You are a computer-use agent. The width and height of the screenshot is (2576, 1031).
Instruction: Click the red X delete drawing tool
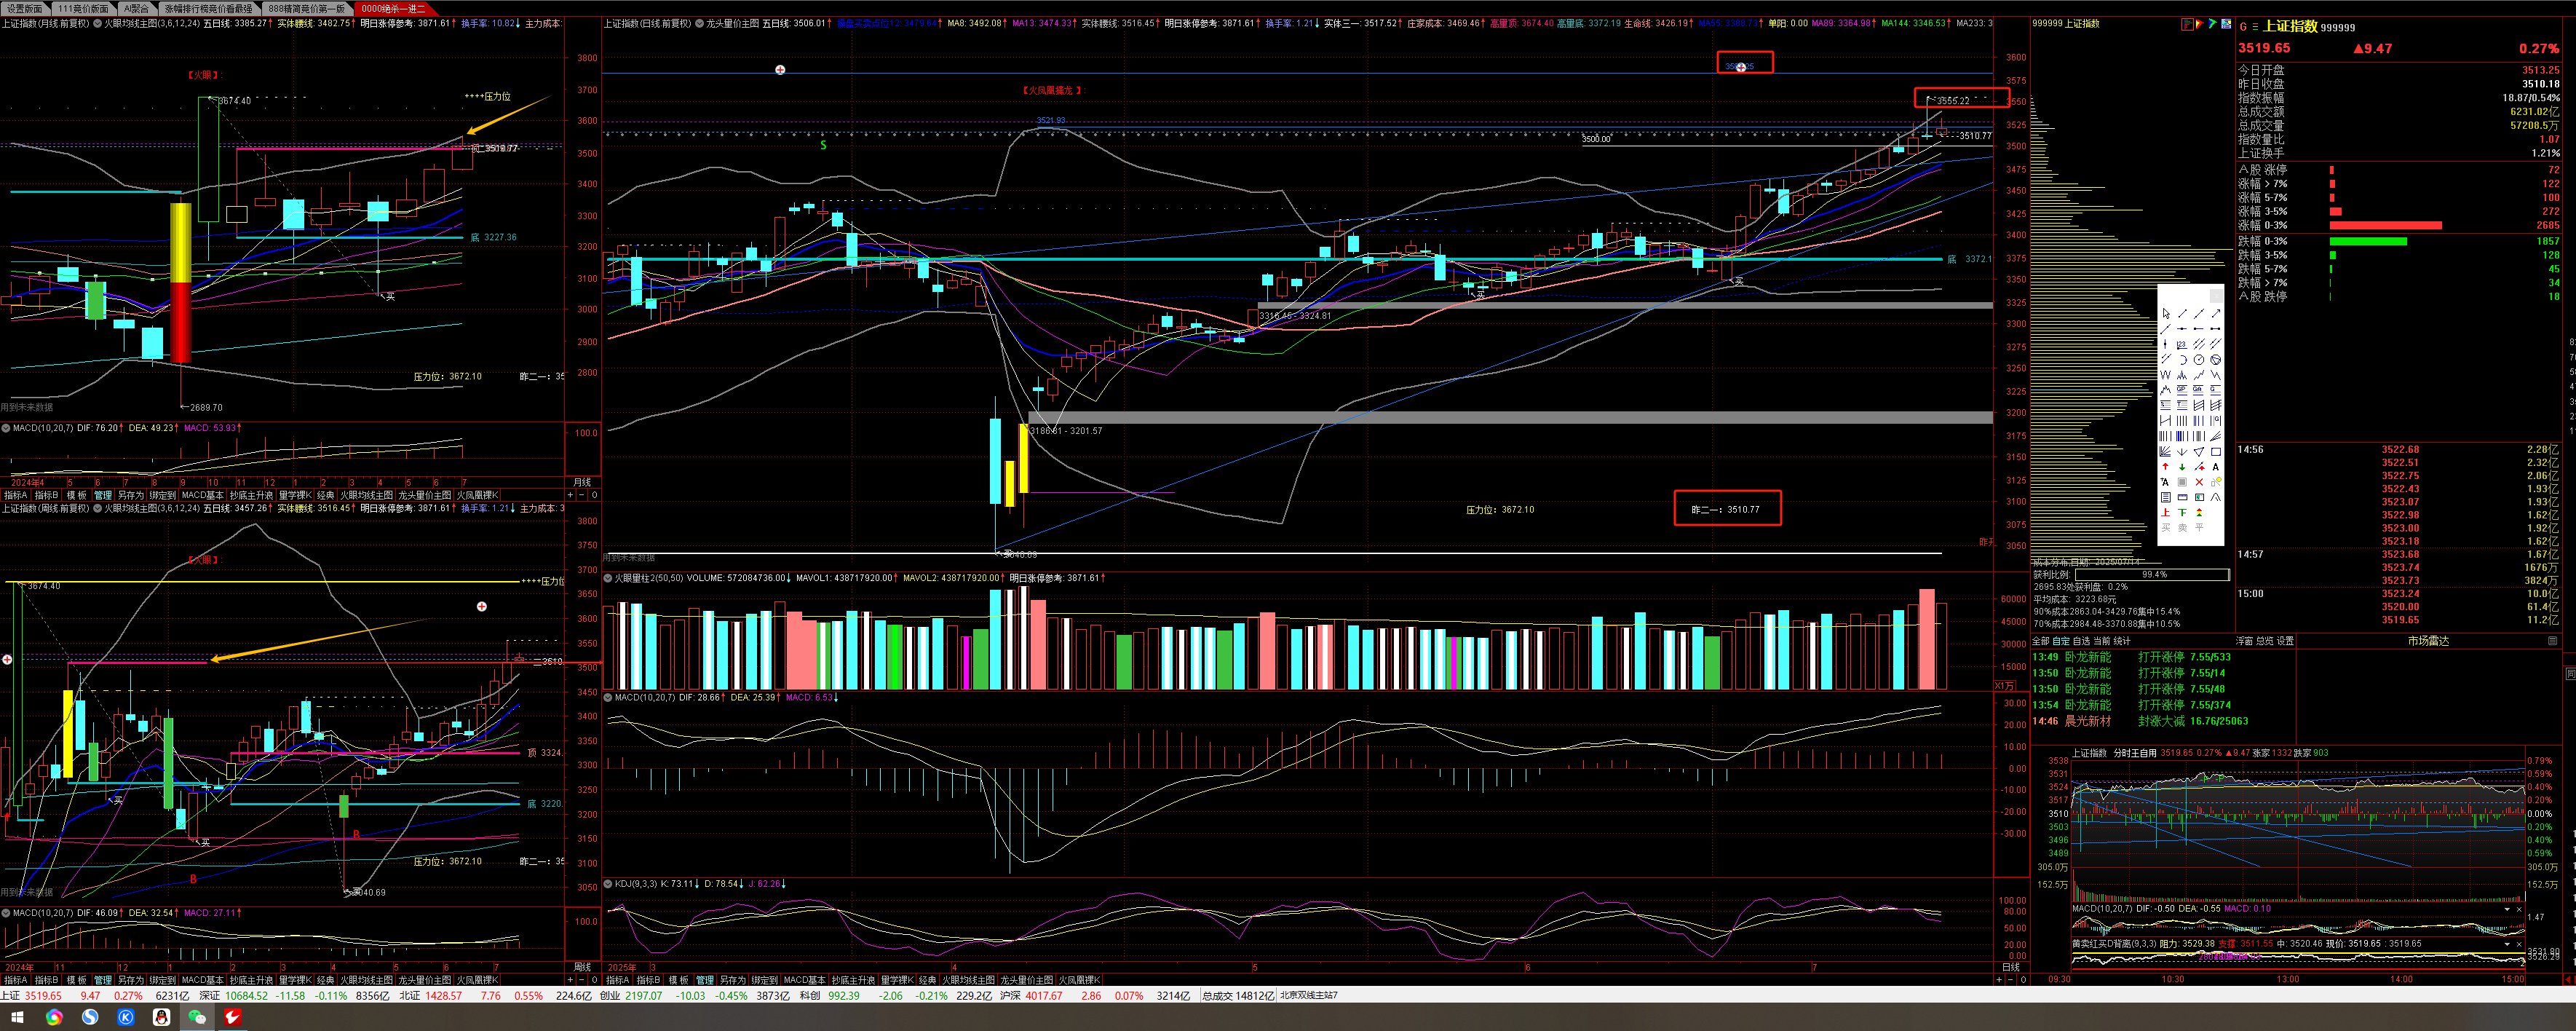pyautogui.click(x=2200, y=482)
